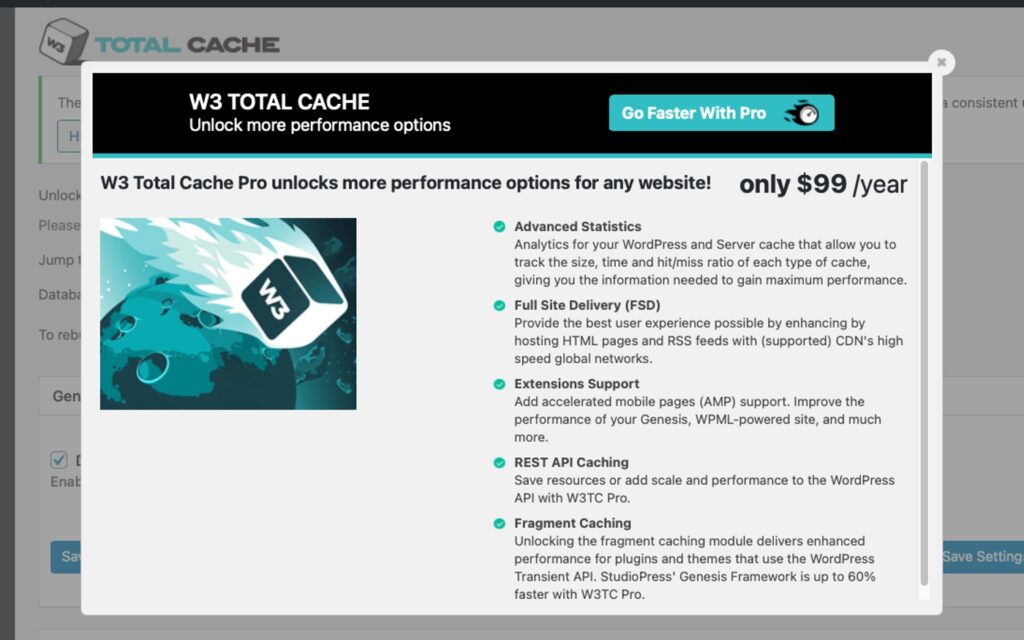Click the flaming speedometer icon in the banner

(x=802, y=113)
